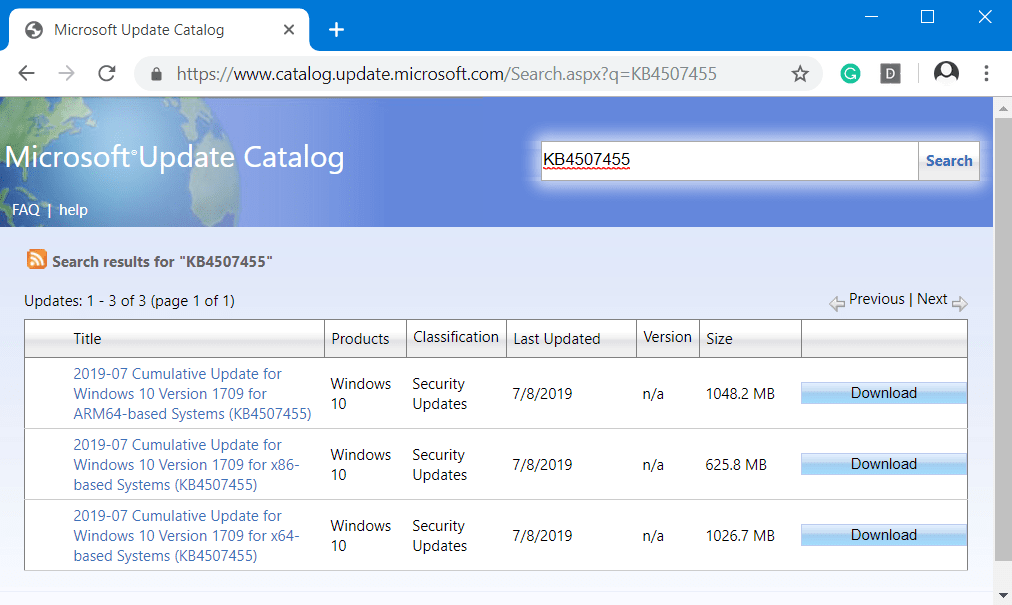Click Security Updates in the x86 row
The image size is (1012, 605).
(440, 464)
